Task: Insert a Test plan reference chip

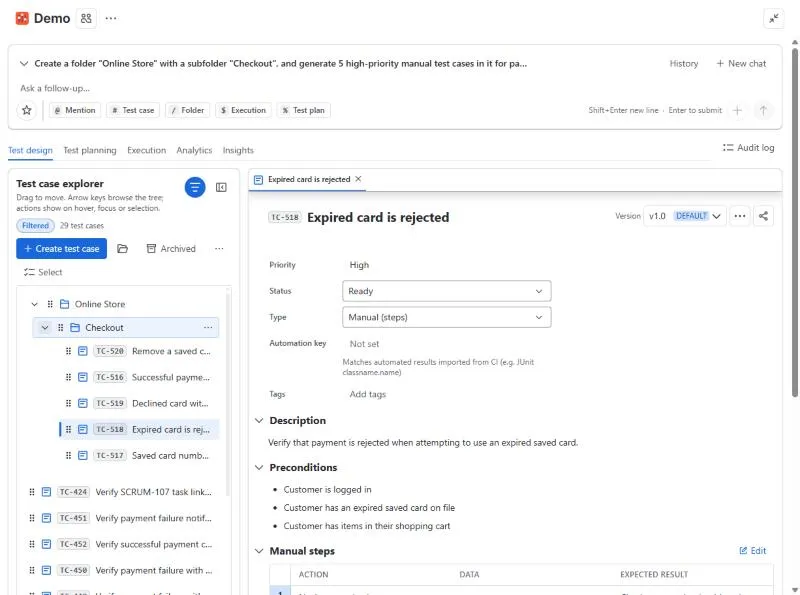Action: pos(304,110)
